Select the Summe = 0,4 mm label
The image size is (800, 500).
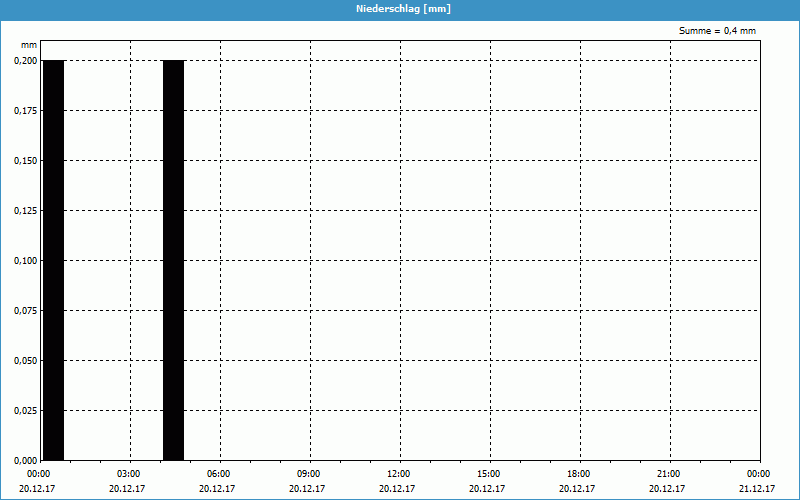717,31
